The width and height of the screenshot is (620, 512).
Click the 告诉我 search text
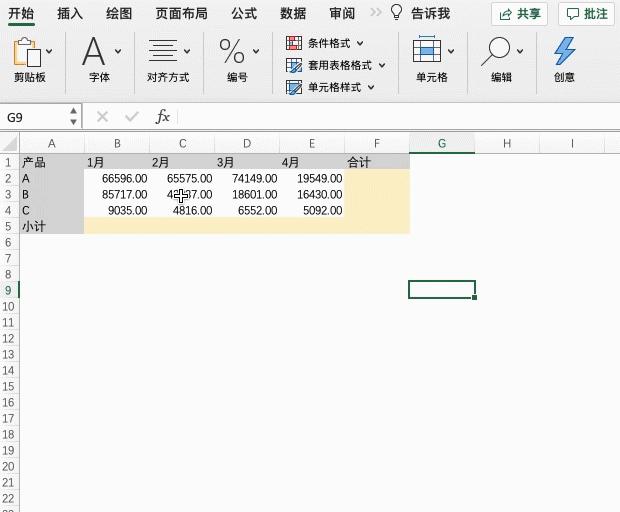click(x=430, y=13)
